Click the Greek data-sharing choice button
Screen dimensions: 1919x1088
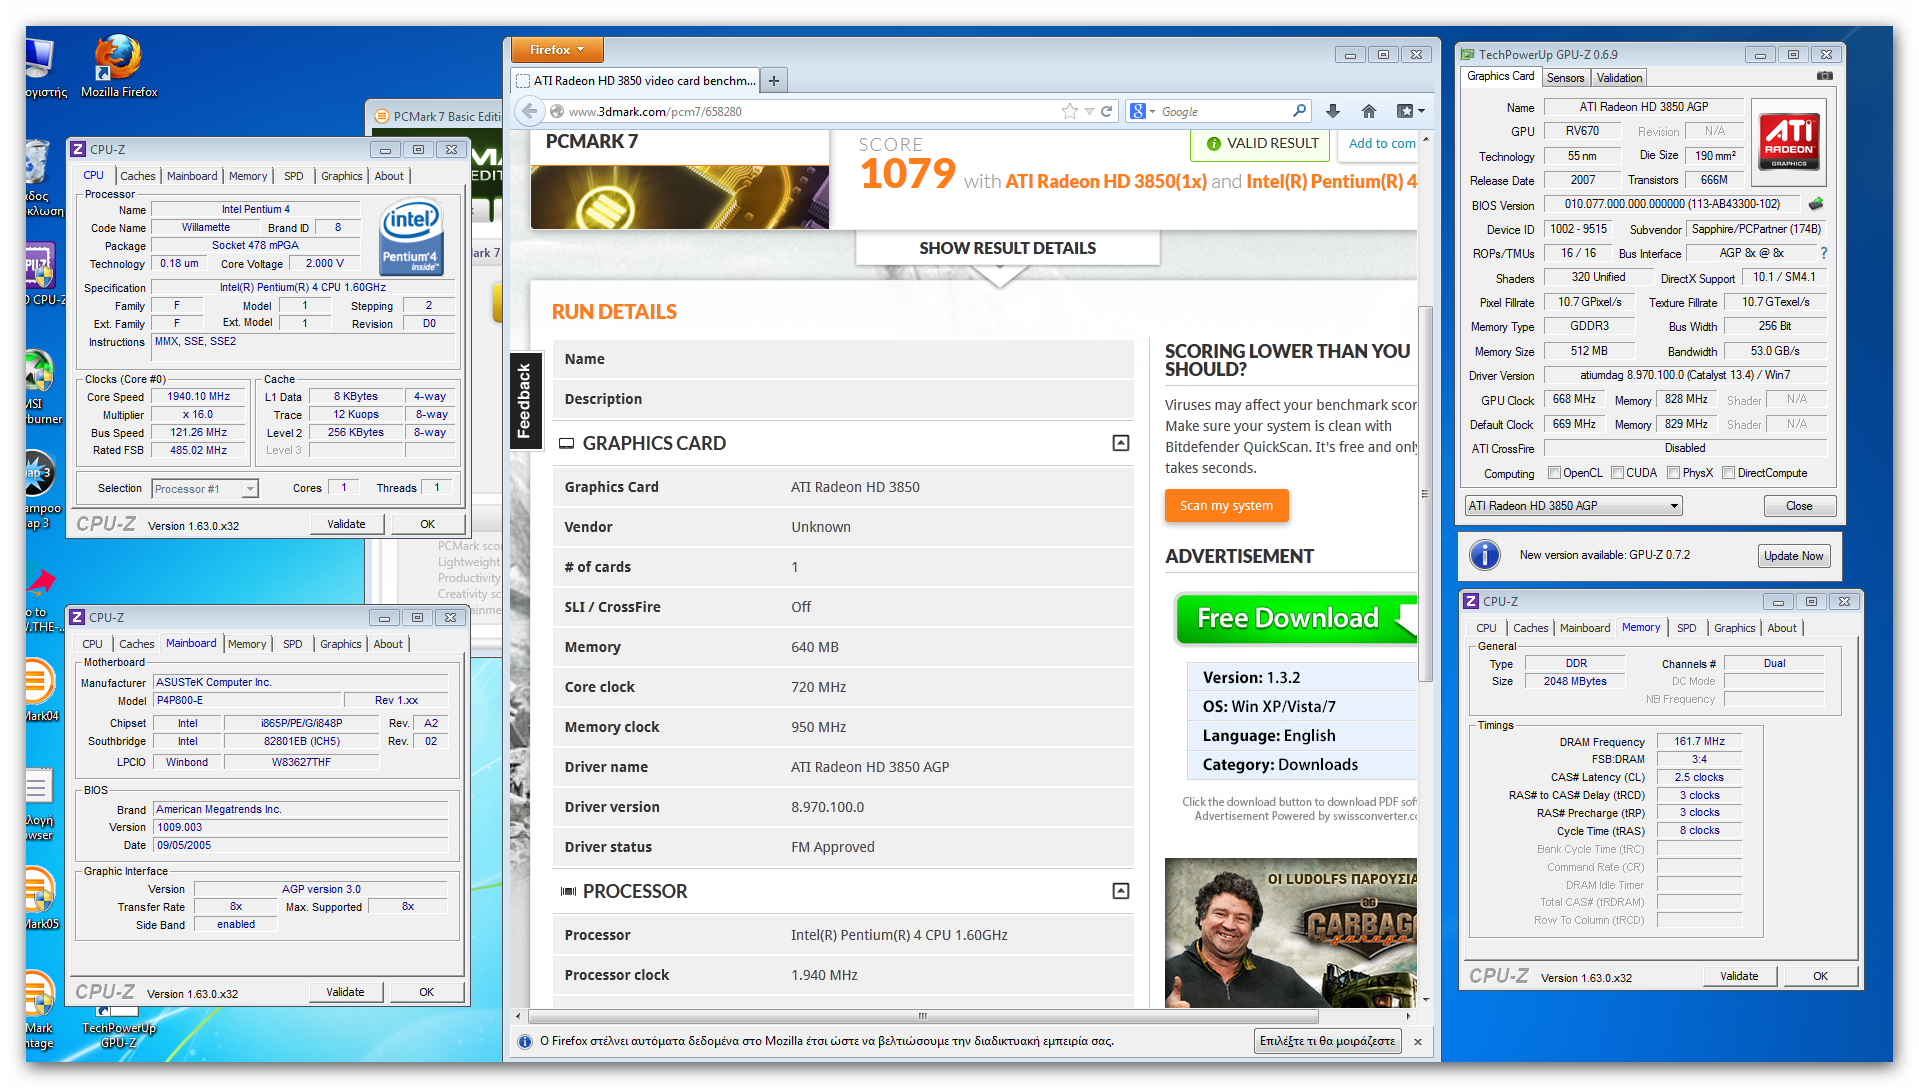tap(1327, 1042)
